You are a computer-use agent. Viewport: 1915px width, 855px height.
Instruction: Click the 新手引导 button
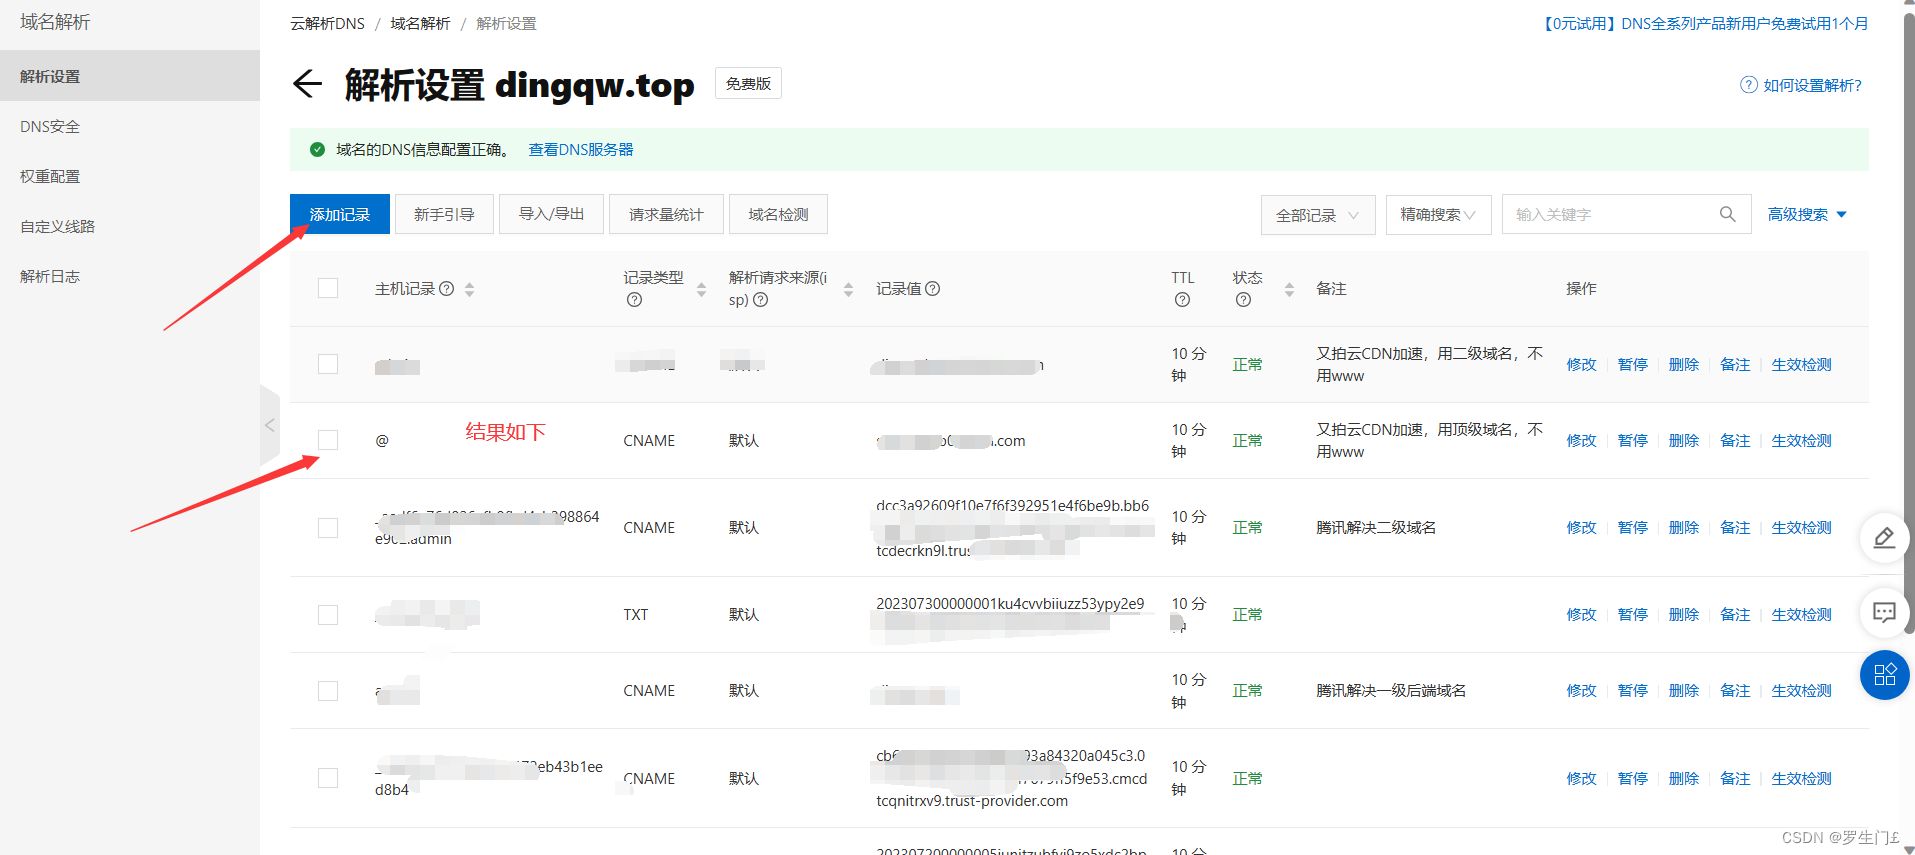click(x=444, y=214)
